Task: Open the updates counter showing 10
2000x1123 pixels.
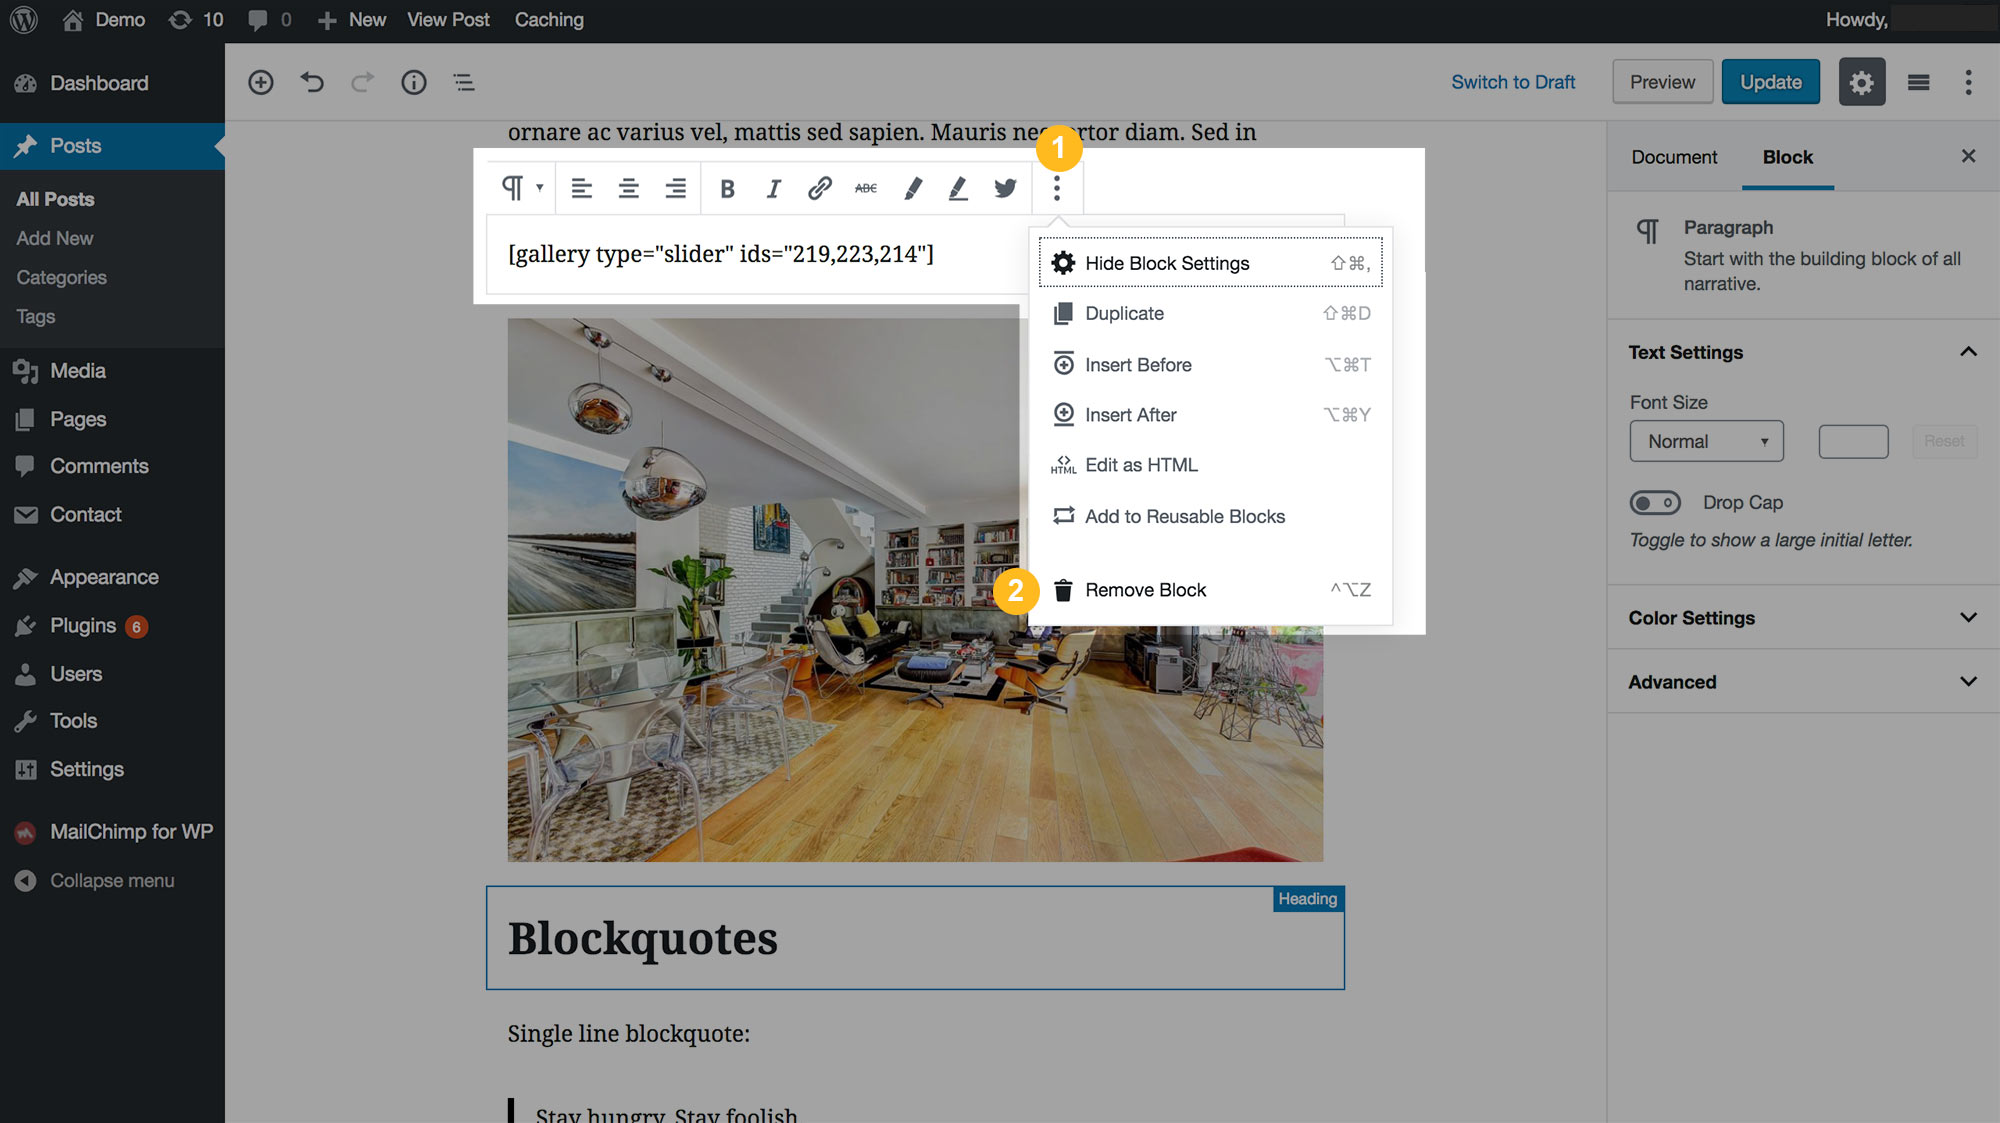Action: [x=196, y=20]
